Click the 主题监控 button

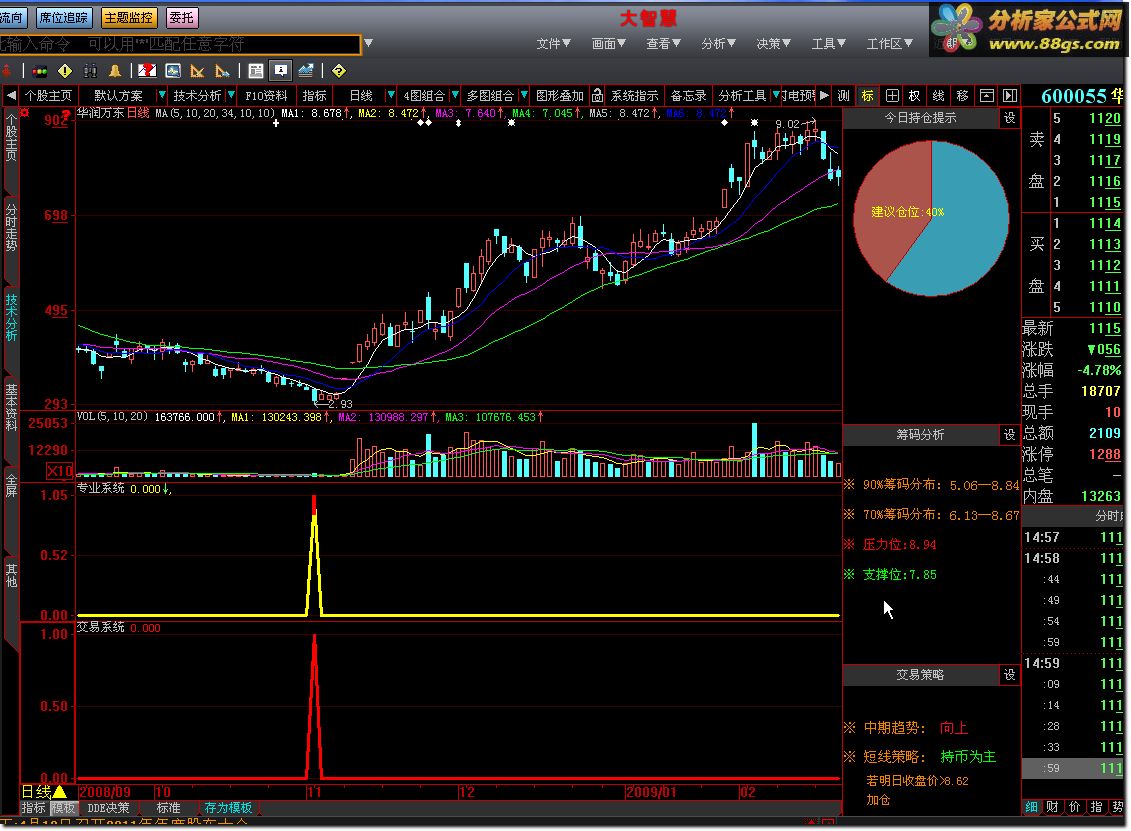pos(128,17)
